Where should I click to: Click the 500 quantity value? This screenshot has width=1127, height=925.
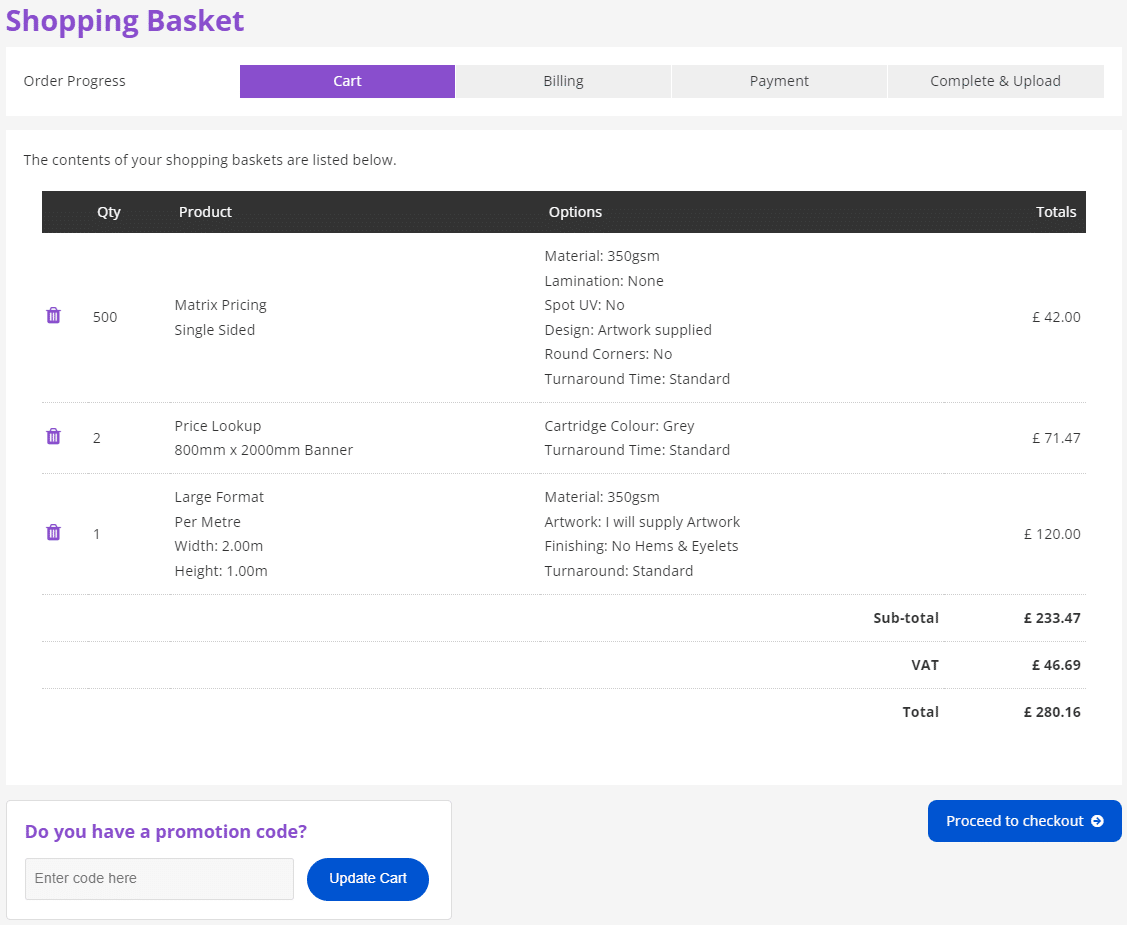[x=105, y=317]
